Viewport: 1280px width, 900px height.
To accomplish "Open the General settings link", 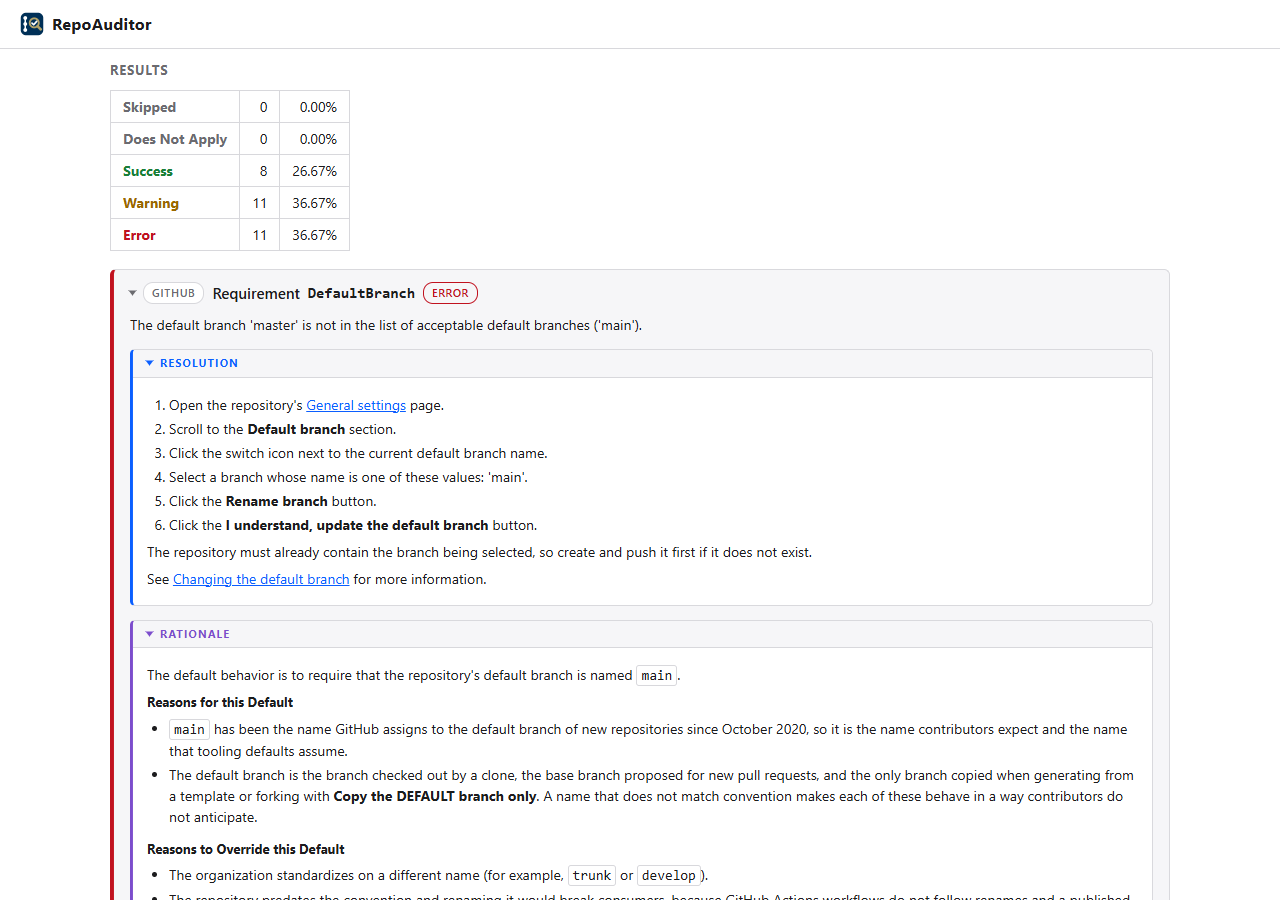I will point(356,405).
